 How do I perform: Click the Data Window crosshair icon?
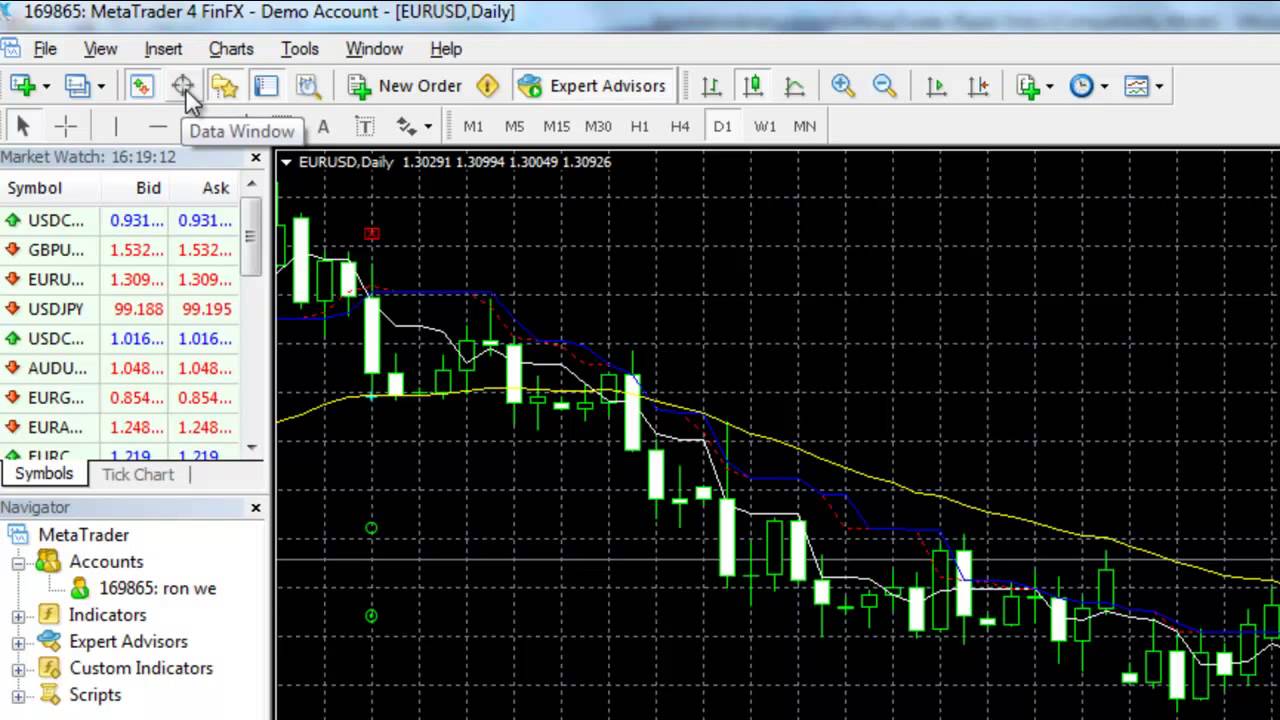[x=183, y=86]
